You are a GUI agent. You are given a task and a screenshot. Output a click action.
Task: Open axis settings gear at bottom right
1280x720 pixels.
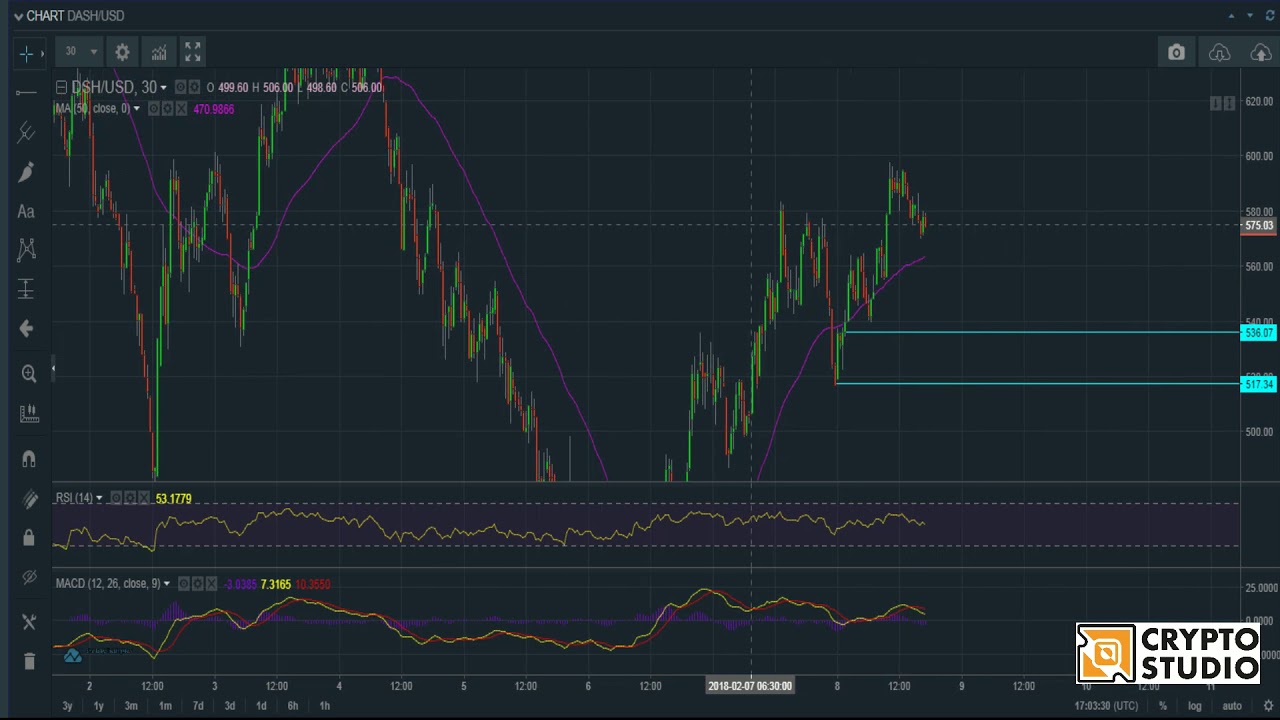[x=1268, y=706]
